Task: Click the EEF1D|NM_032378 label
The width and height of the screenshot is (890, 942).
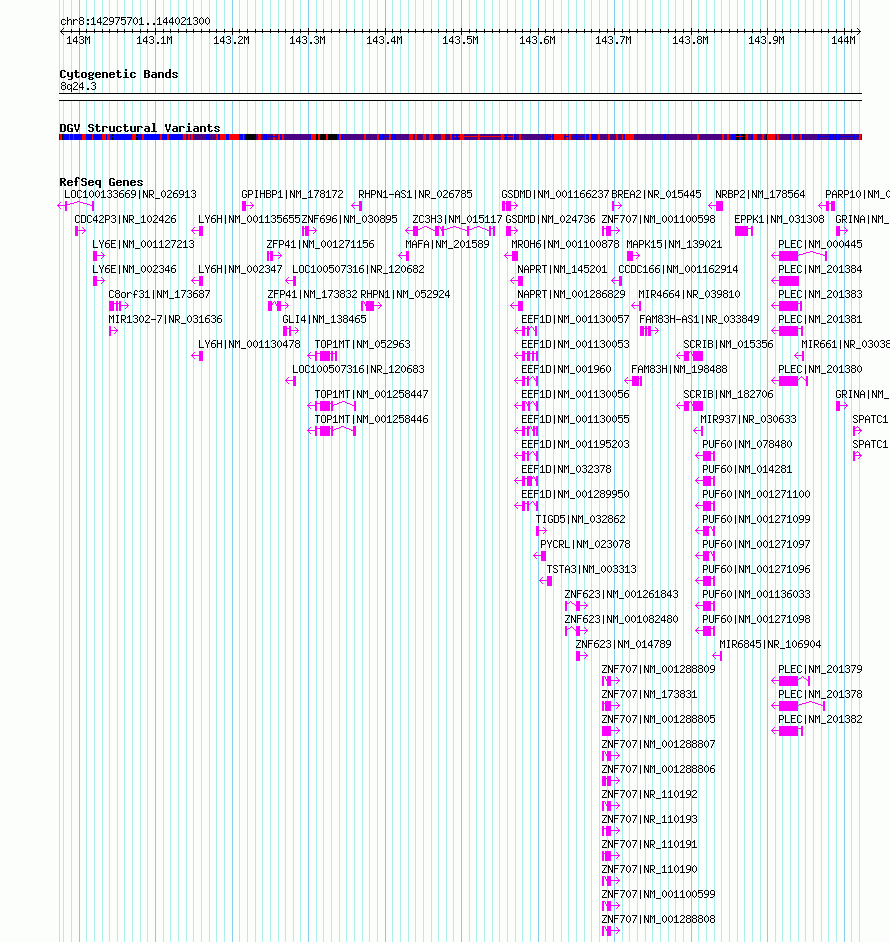Action: 566,469
